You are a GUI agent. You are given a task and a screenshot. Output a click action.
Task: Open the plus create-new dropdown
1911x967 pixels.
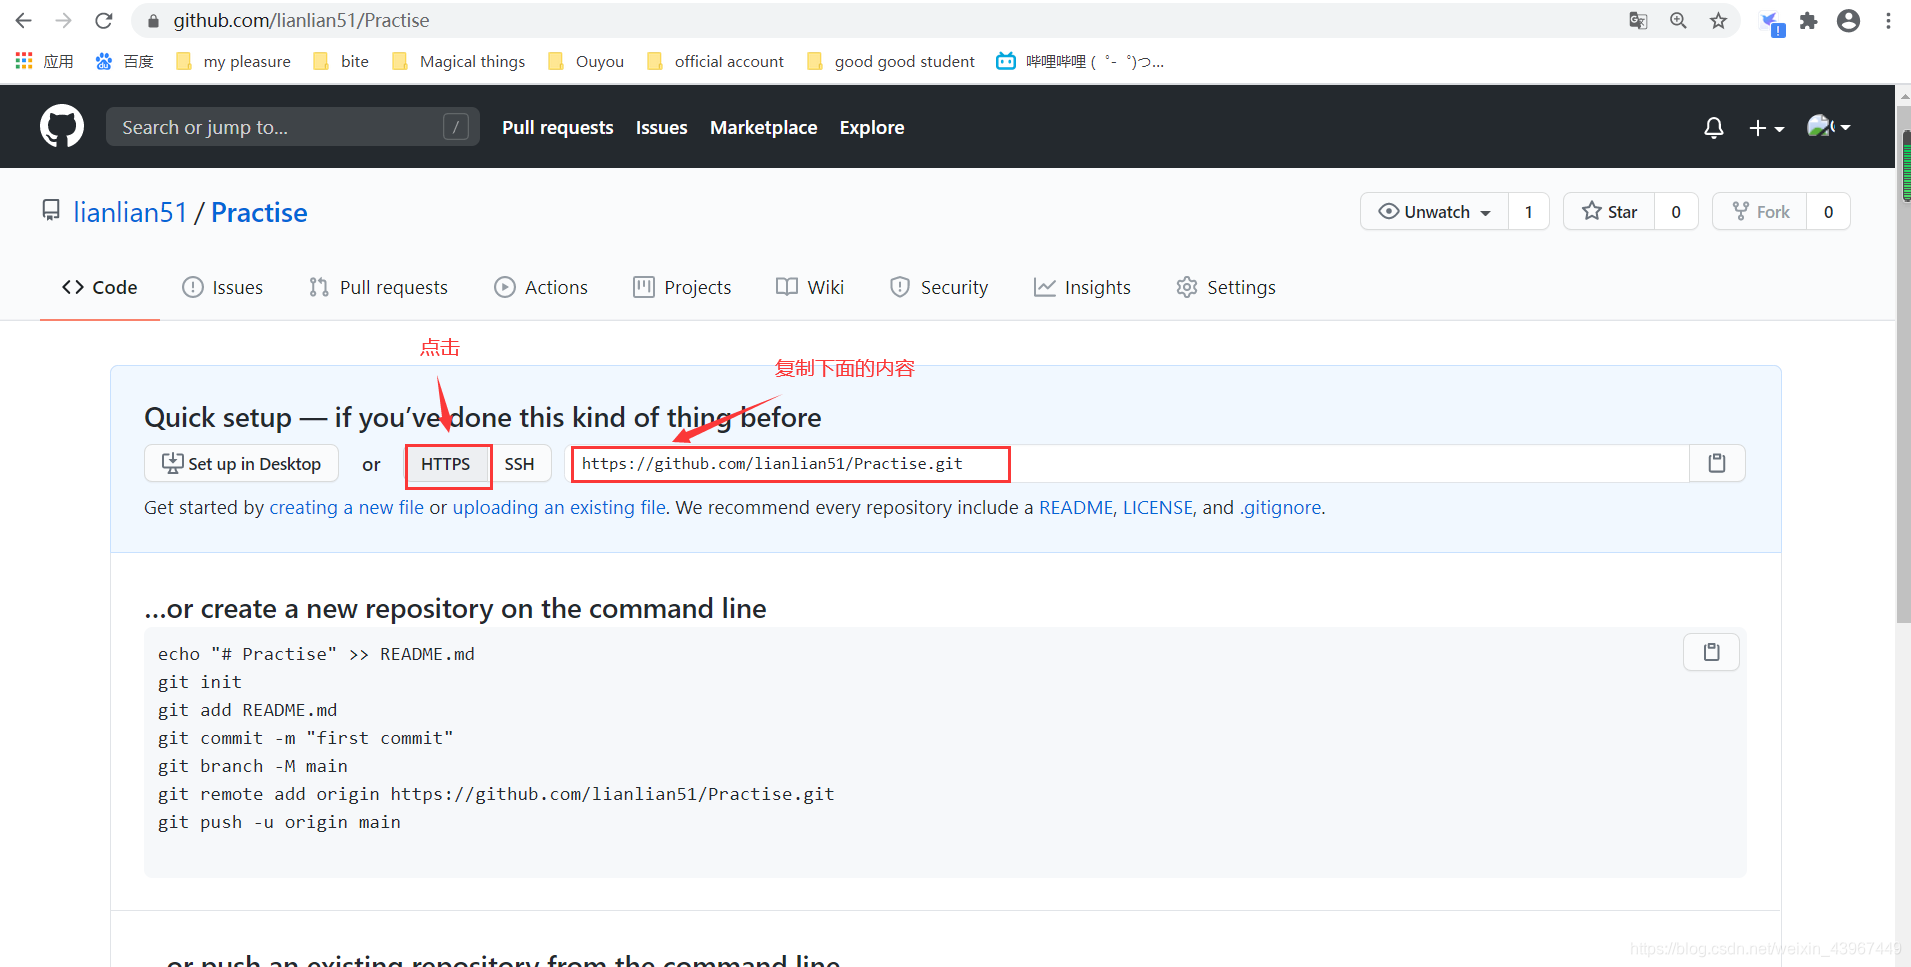pyautogui.click(x=1767, y=128)
